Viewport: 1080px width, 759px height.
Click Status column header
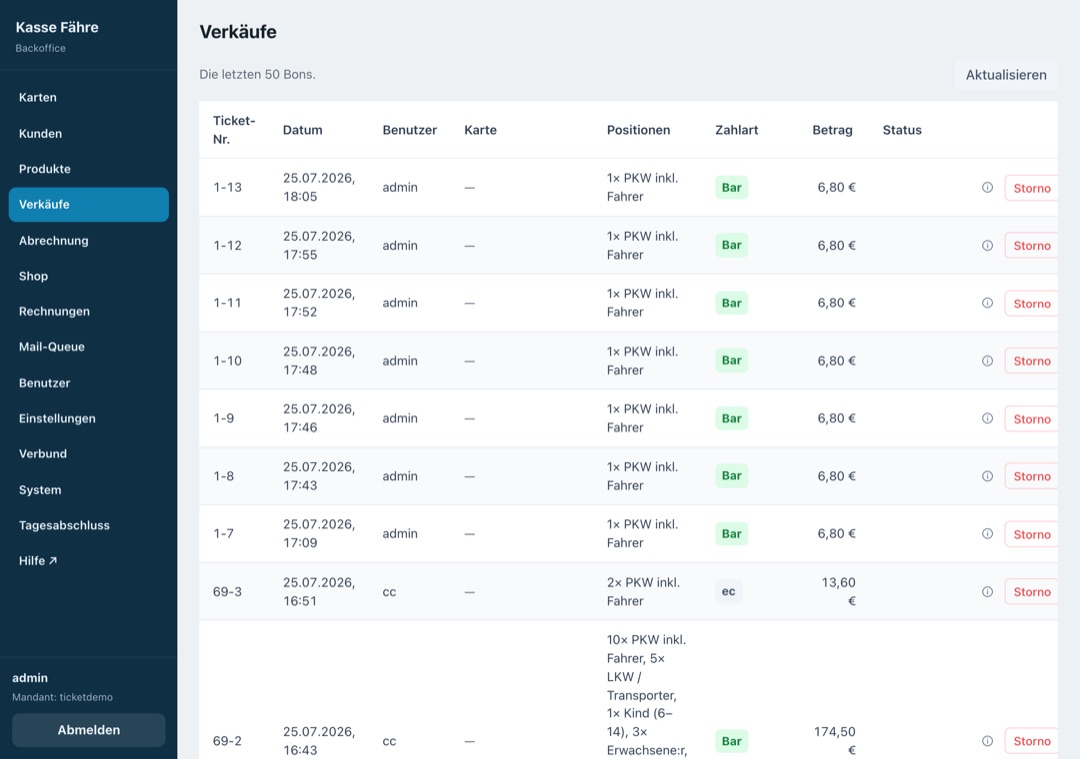902,130
